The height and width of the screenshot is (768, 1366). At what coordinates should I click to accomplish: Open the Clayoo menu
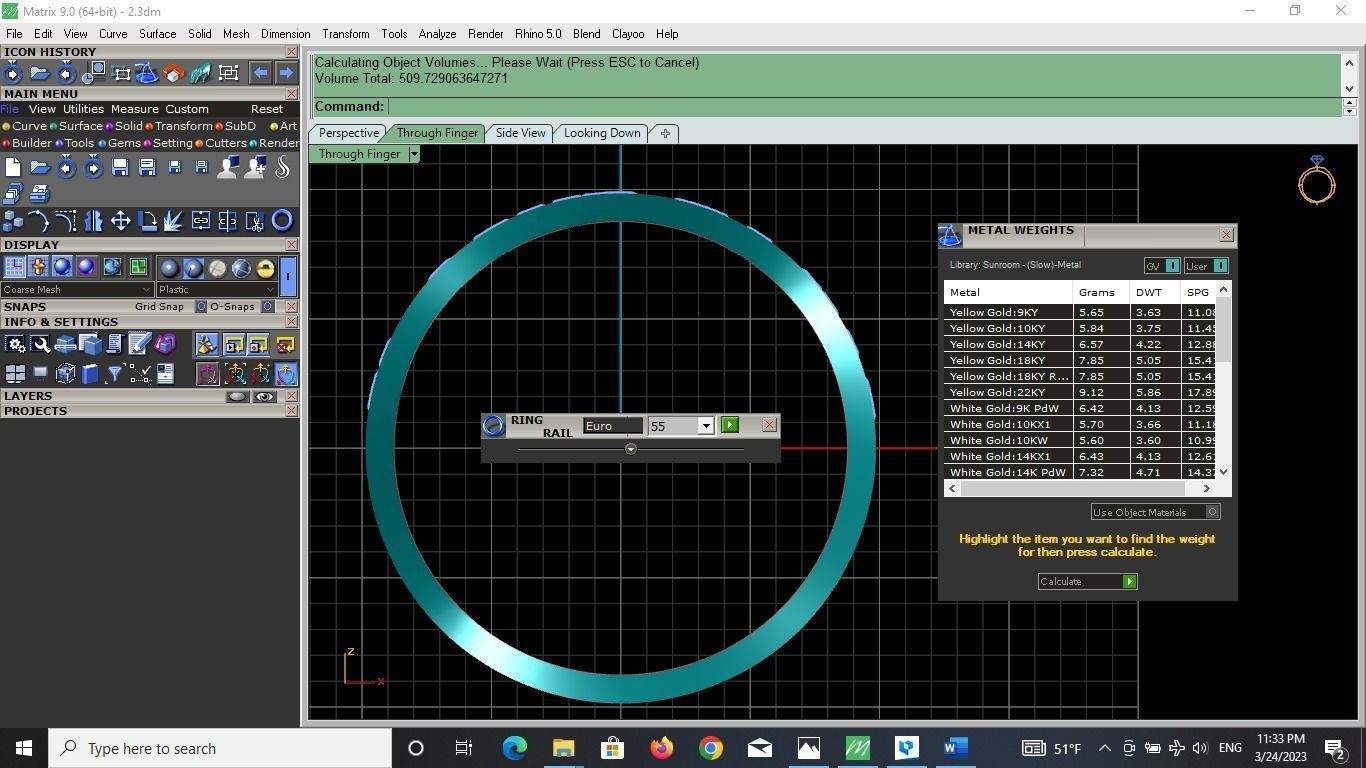(x=628, y=34)
